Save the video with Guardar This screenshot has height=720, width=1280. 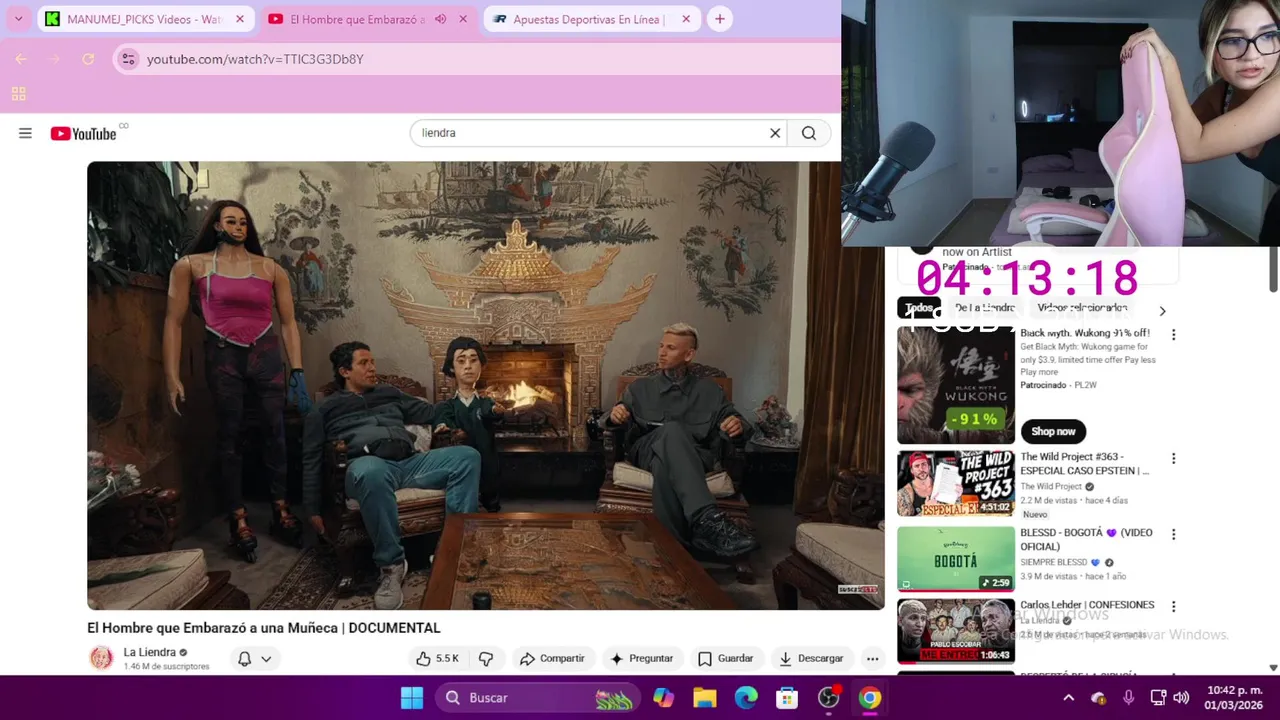725,658
